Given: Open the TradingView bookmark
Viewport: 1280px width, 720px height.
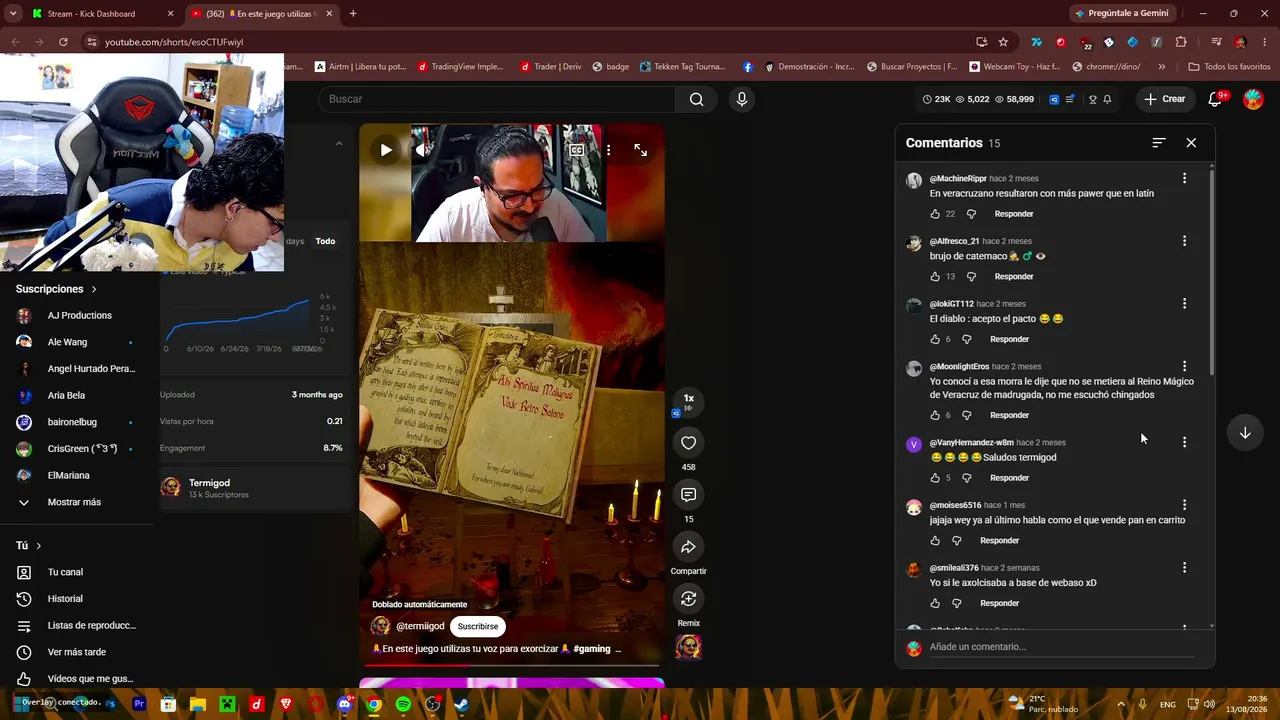Looking at the screenshot, I should (x=461, y=67).
